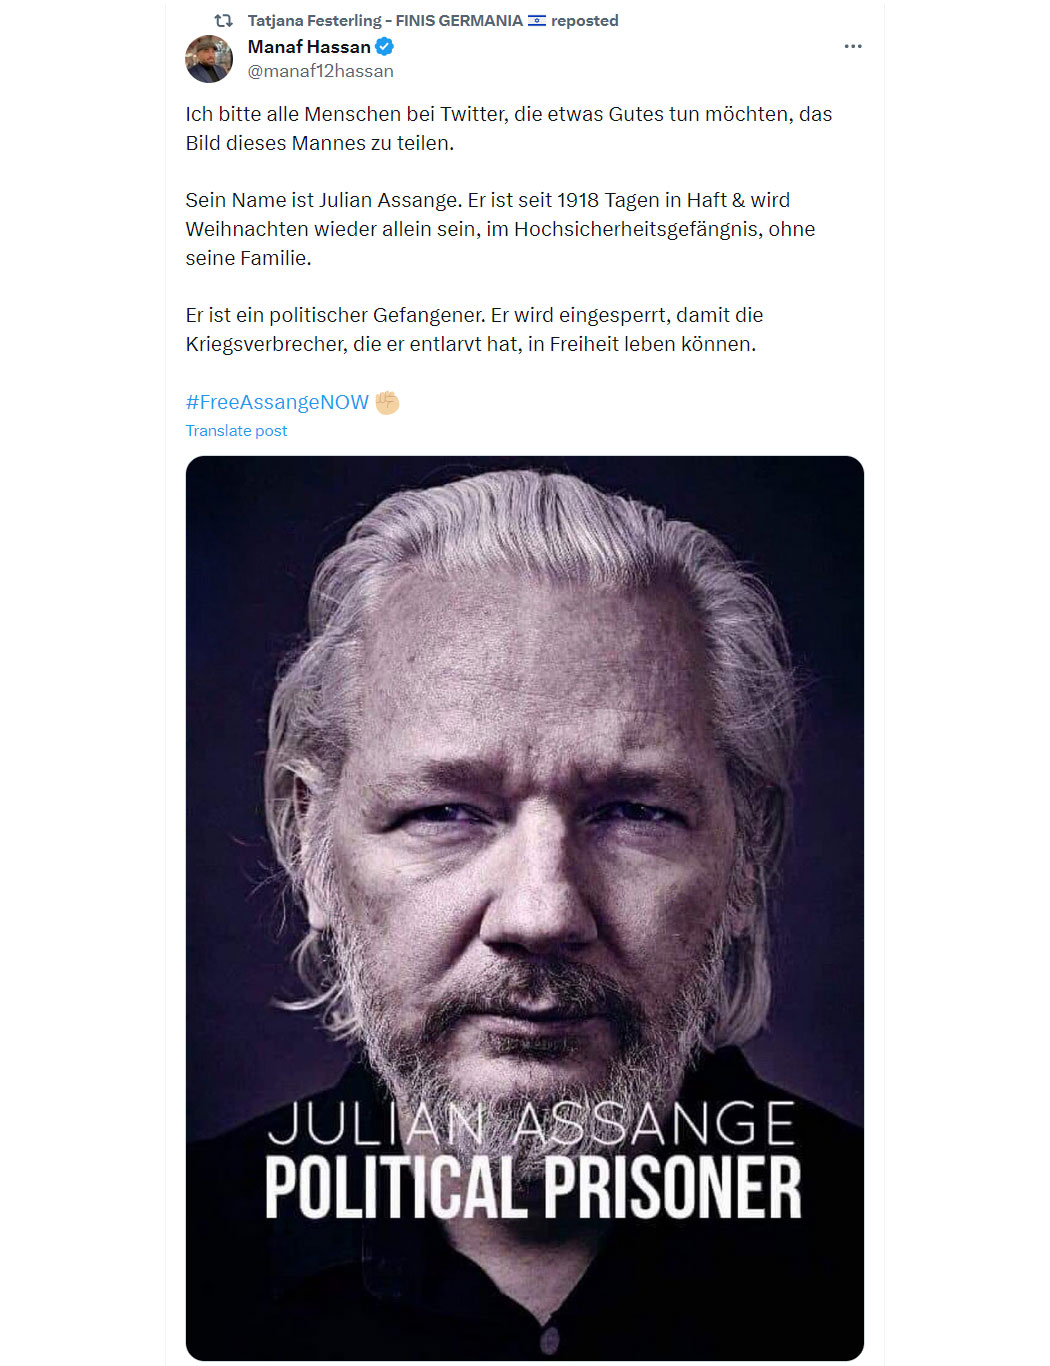Open the three-dot More menu
Viewport: 1050px width, 1366px height.
[853, 46]
